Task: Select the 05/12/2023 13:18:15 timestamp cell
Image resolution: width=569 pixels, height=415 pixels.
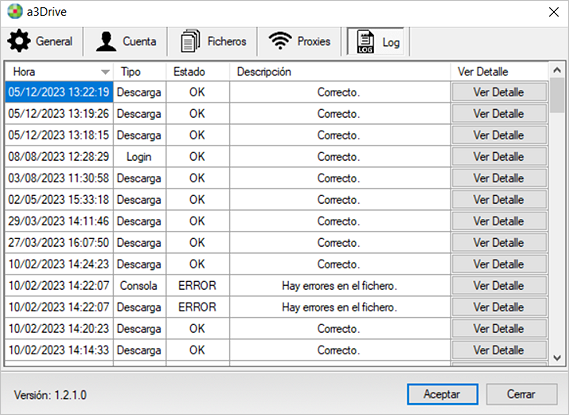Action: (x=59, y=135)
